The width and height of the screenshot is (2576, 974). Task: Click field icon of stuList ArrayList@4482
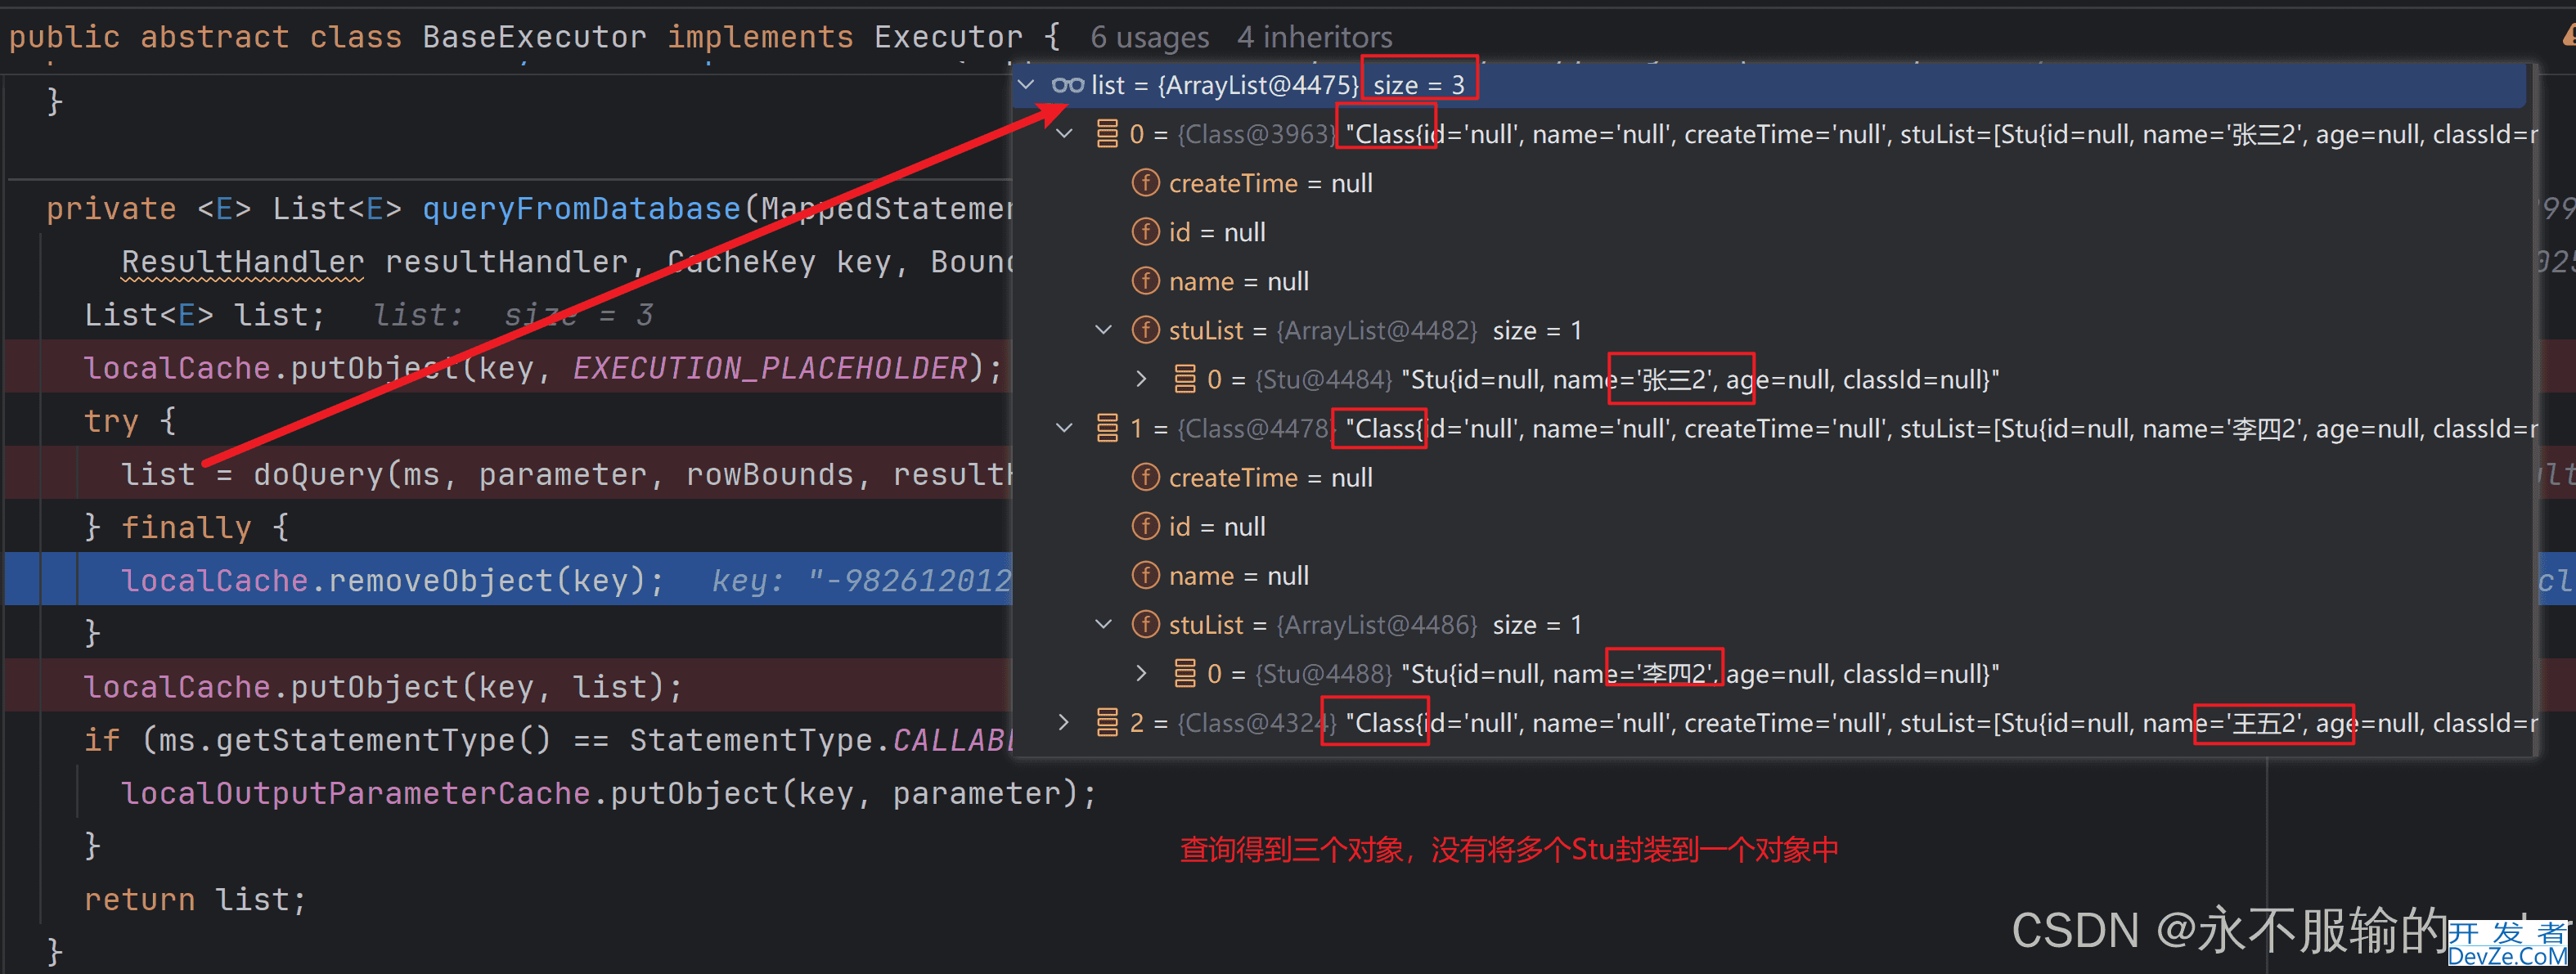pyautogui.click(x=1145, y=330)
